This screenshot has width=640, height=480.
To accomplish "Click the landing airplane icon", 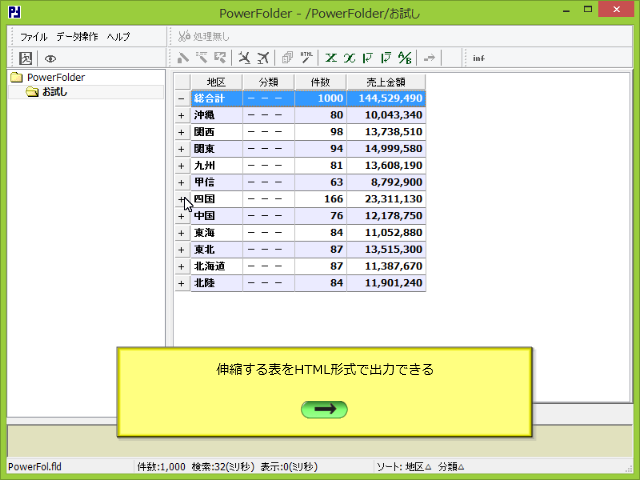I will click(x=244, y=58).
